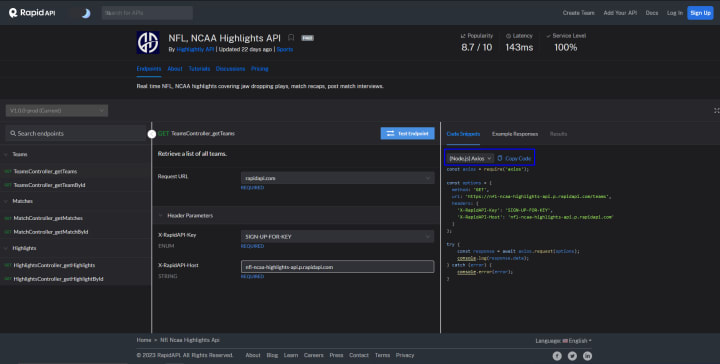Viewport: 720px width, 364px height.
Task: Open the footer Contact link
Action: pos(359,355)
